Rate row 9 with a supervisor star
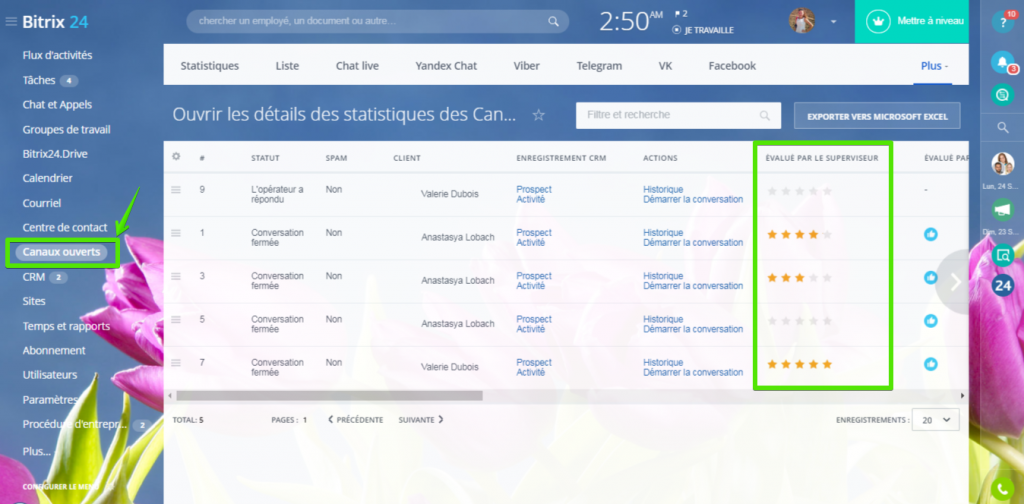This screenshot has height=504, width=1024. [799, 191]
